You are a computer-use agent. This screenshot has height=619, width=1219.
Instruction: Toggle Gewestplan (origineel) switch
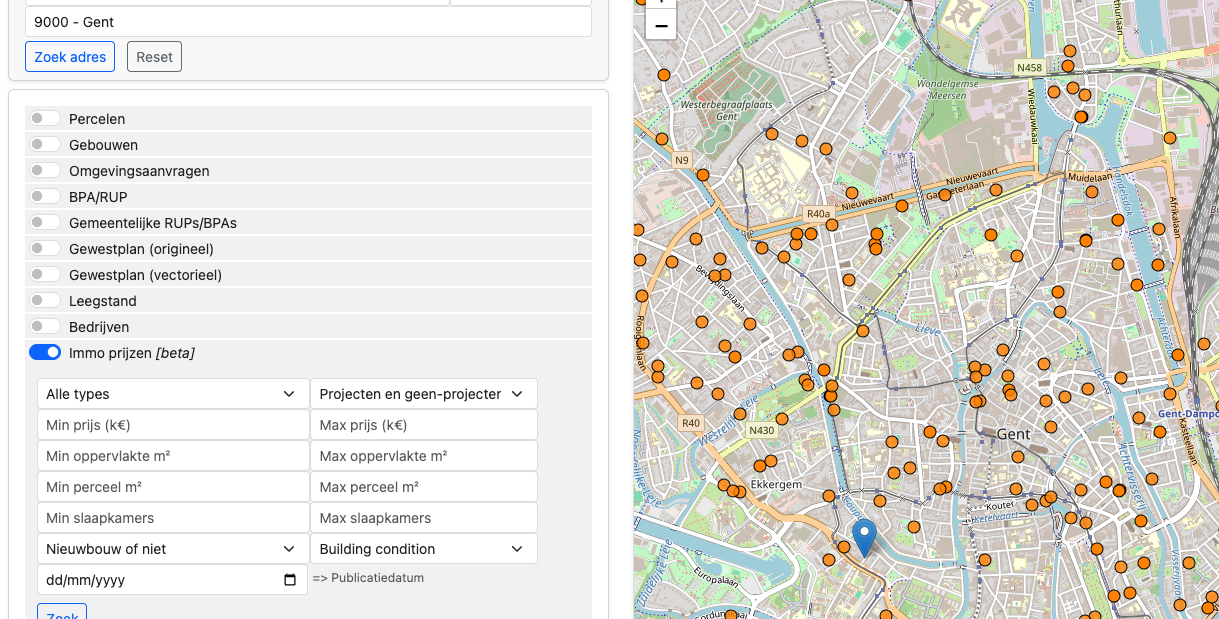[x=45, y=248]
